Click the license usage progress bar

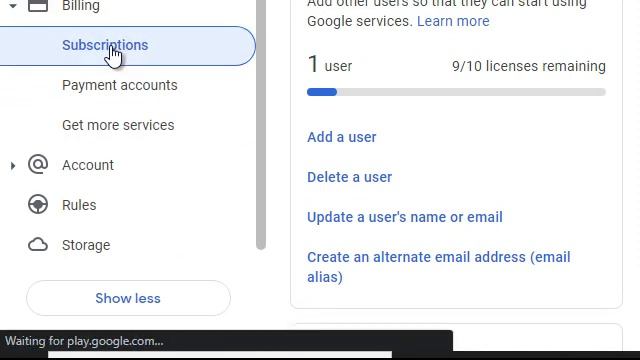[456, 92]
